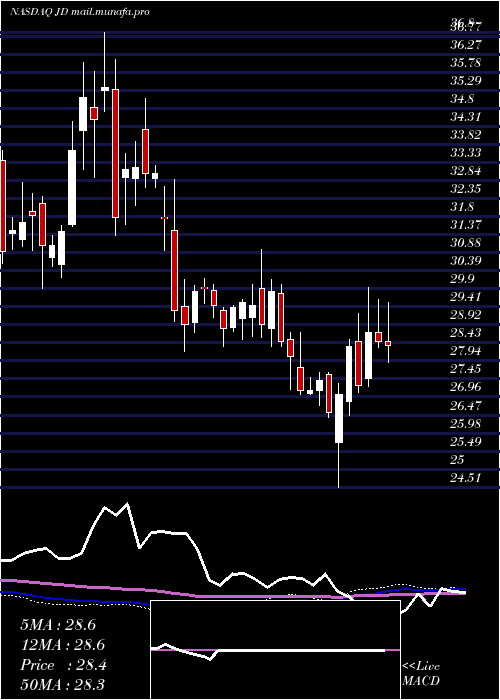Image resolution: width=500 pixels, height=700 pixels.
Task: Click the <<Live MACD label
Action: tap(421, 673)
